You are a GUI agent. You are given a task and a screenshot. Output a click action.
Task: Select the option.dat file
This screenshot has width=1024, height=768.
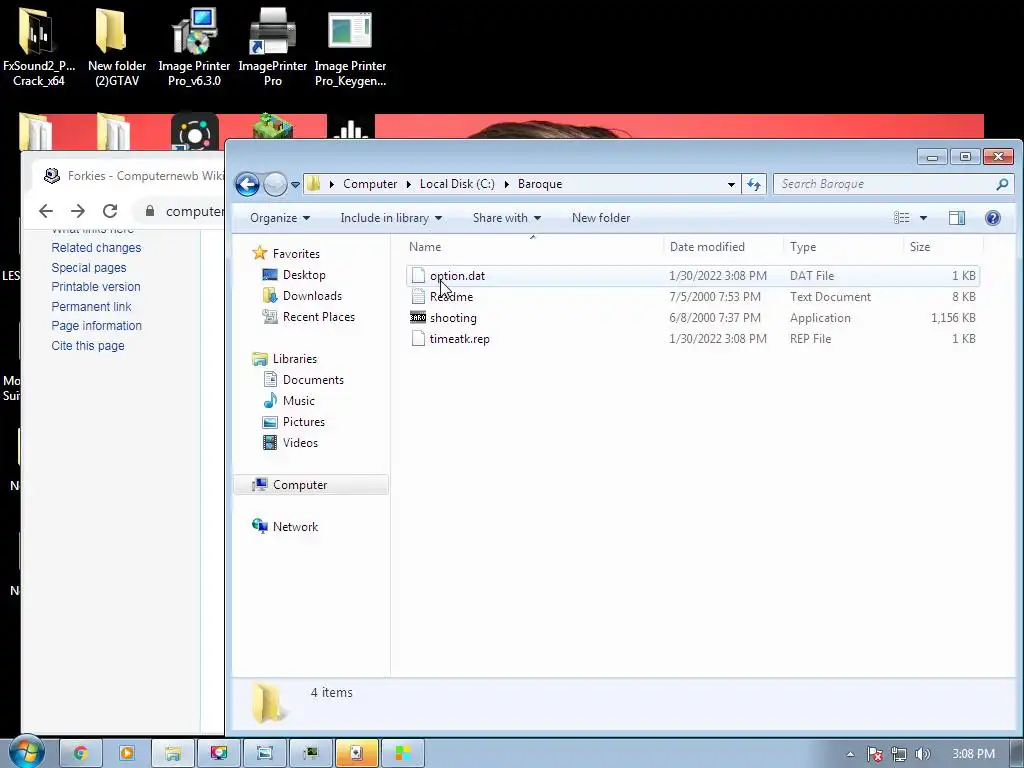tap(692, 276)
